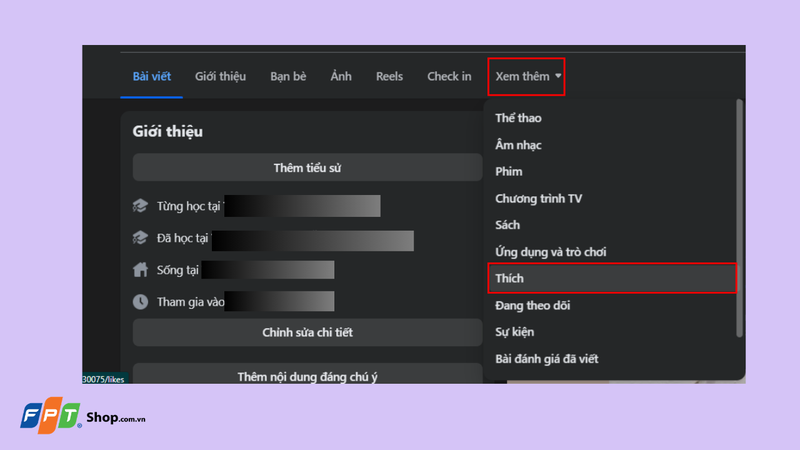Click graduation cap icon beside Đã học tại

140,237
